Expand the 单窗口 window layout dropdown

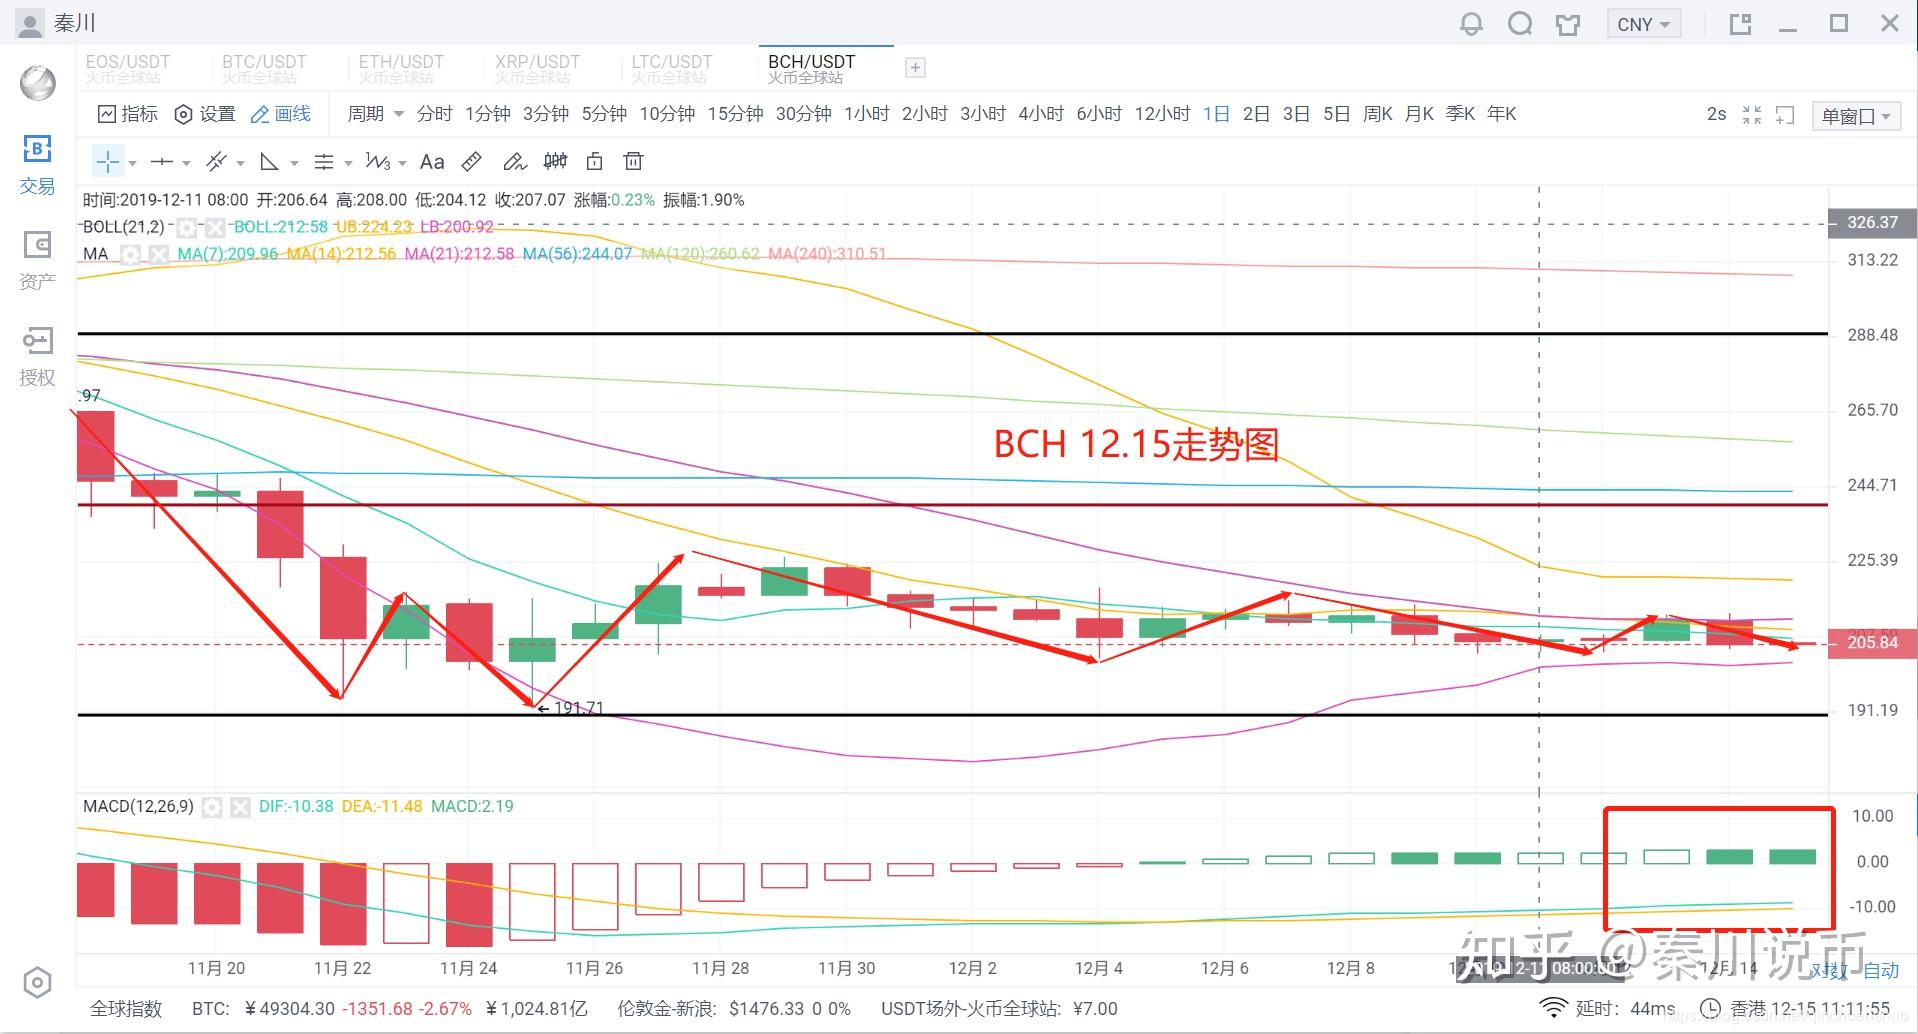(1855, 116)
